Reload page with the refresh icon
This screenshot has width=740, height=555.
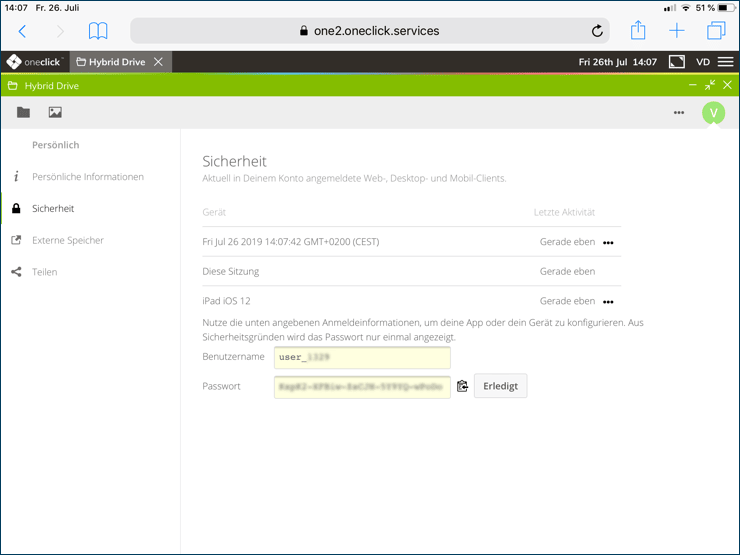point(597,31)
